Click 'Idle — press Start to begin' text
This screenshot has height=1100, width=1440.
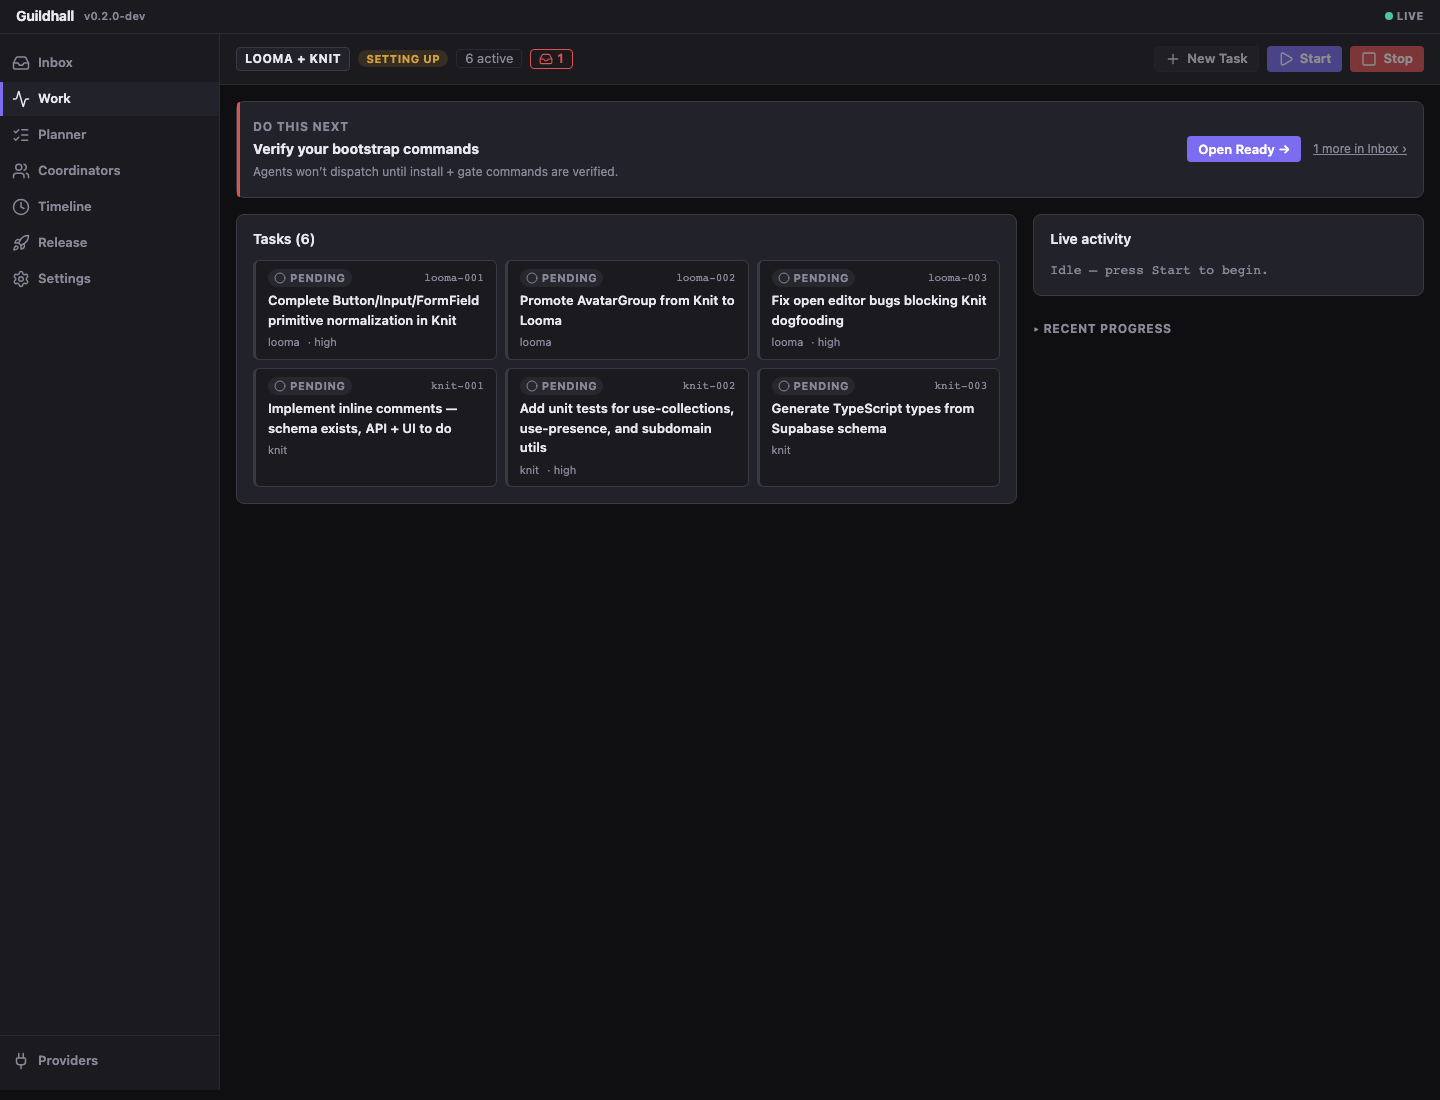[x=1159, y=271]
